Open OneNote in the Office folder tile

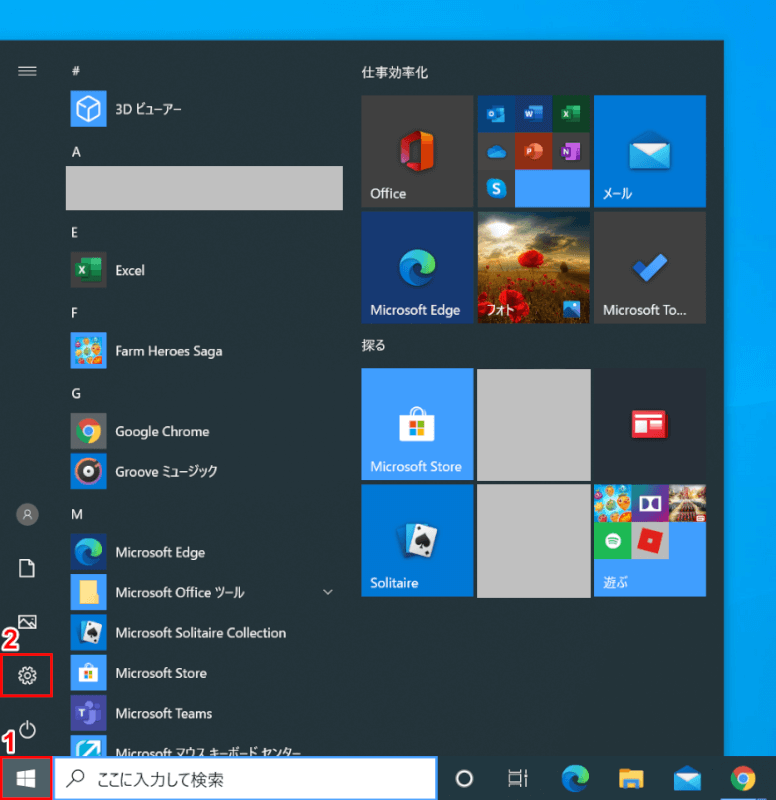click(571, 151)
